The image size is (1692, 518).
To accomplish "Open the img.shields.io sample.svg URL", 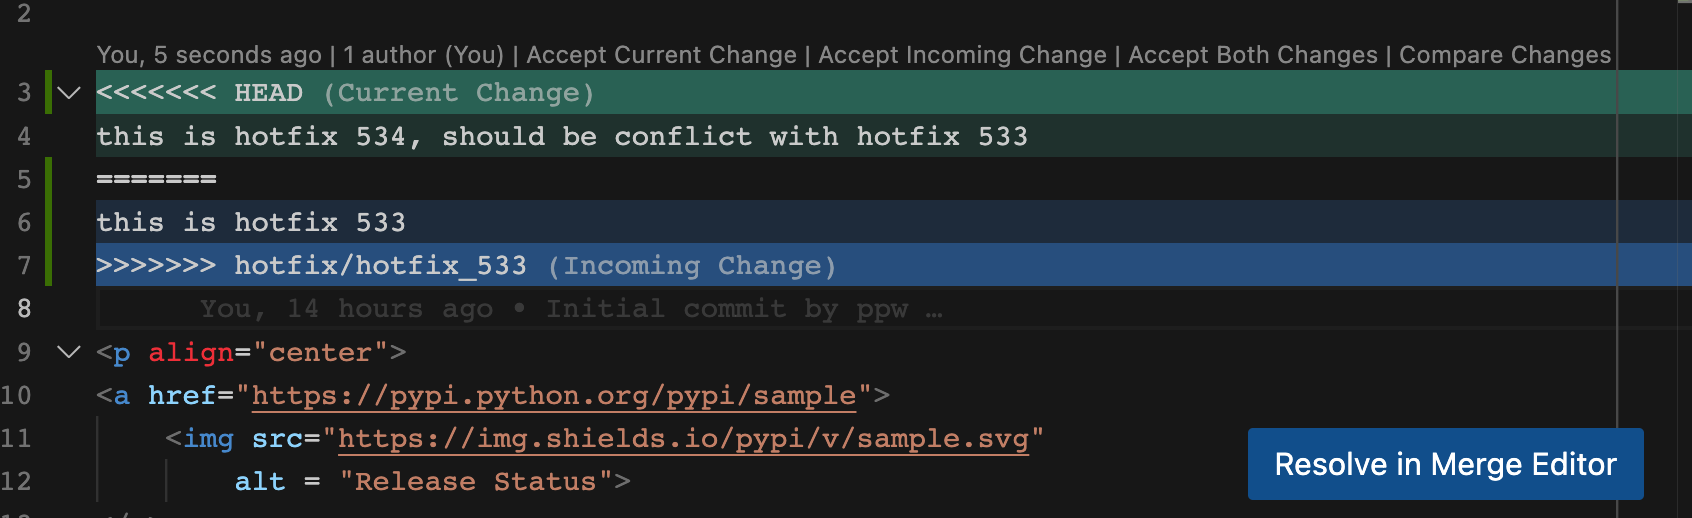I will click(683, 439).
